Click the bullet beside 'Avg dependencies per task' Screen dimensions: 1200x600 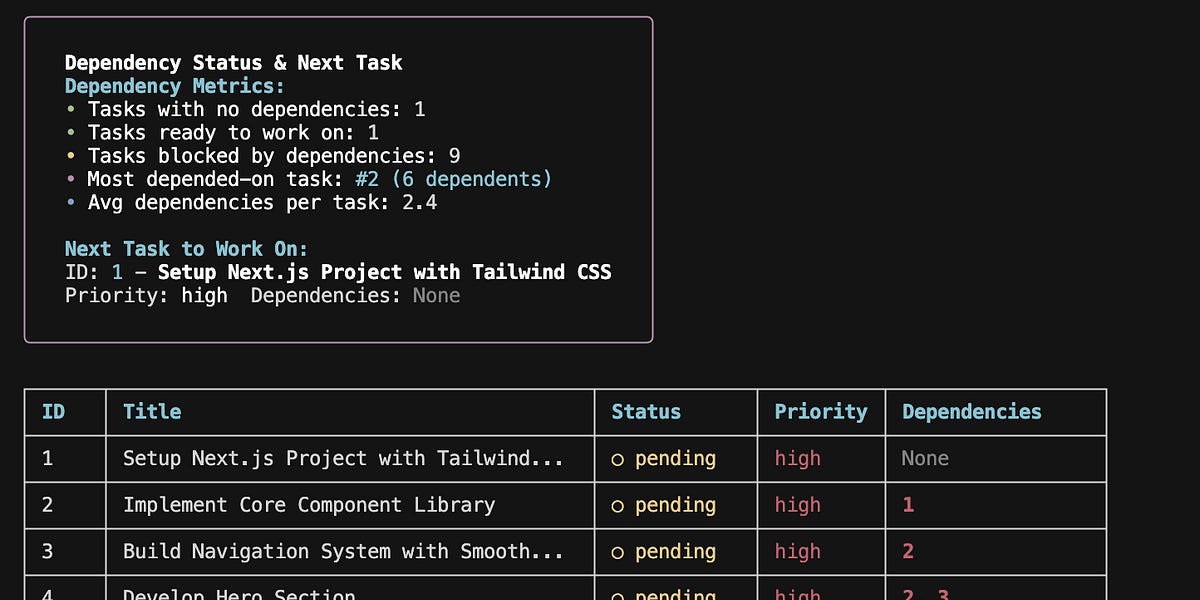coord(70,202)
